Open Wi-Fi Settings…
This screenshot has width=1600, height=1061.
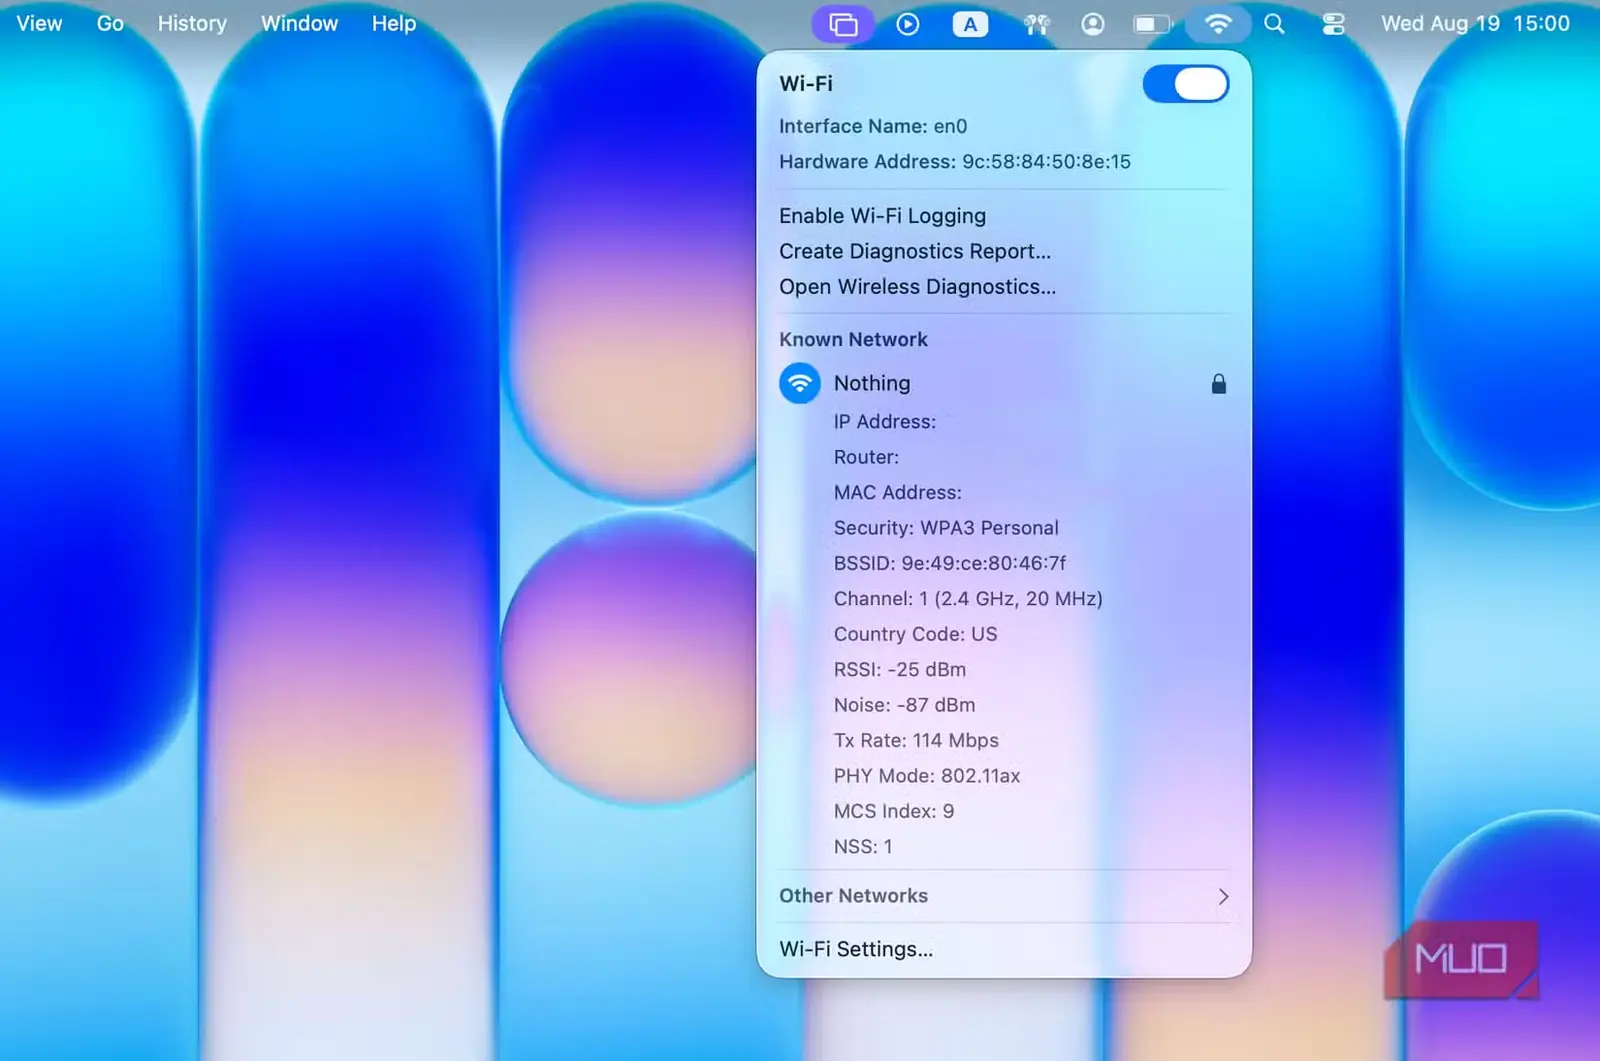[856, 949]
